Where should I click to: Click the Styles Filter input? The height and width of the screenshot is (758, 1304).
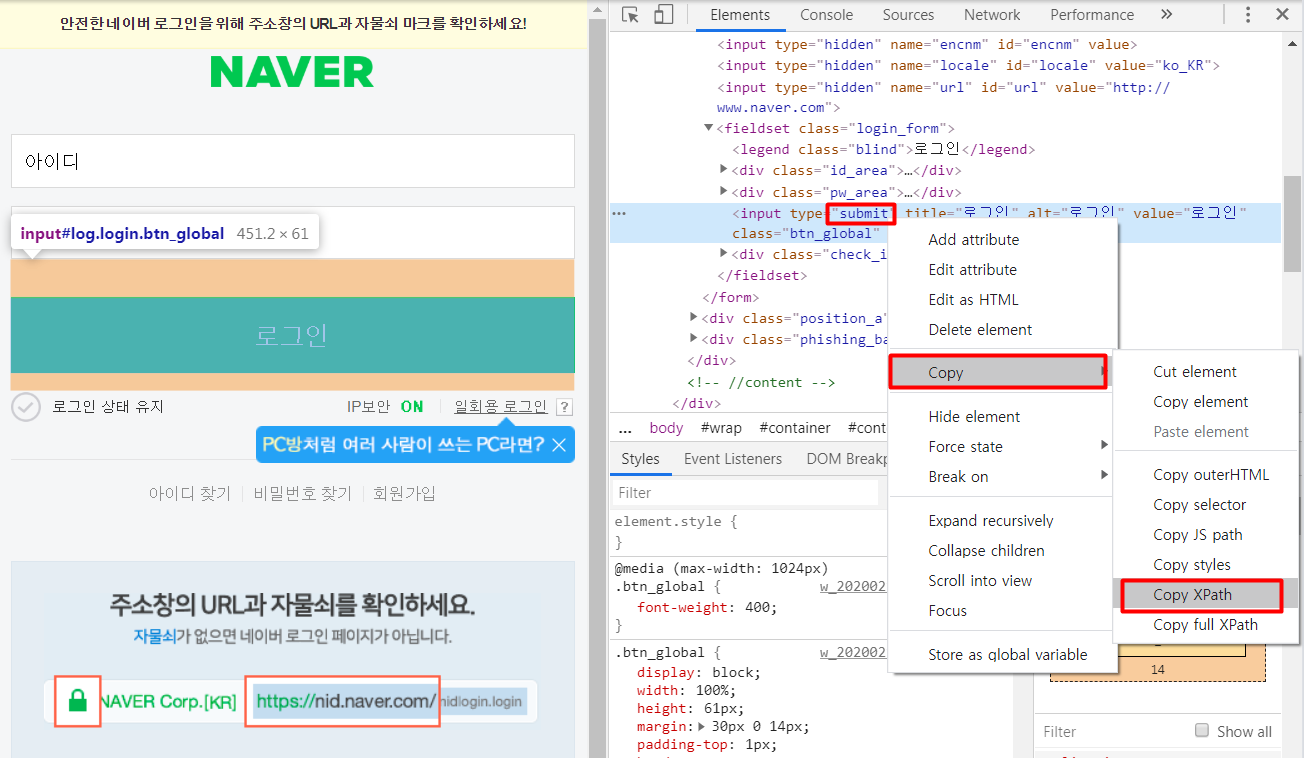(x=746, y=493)
